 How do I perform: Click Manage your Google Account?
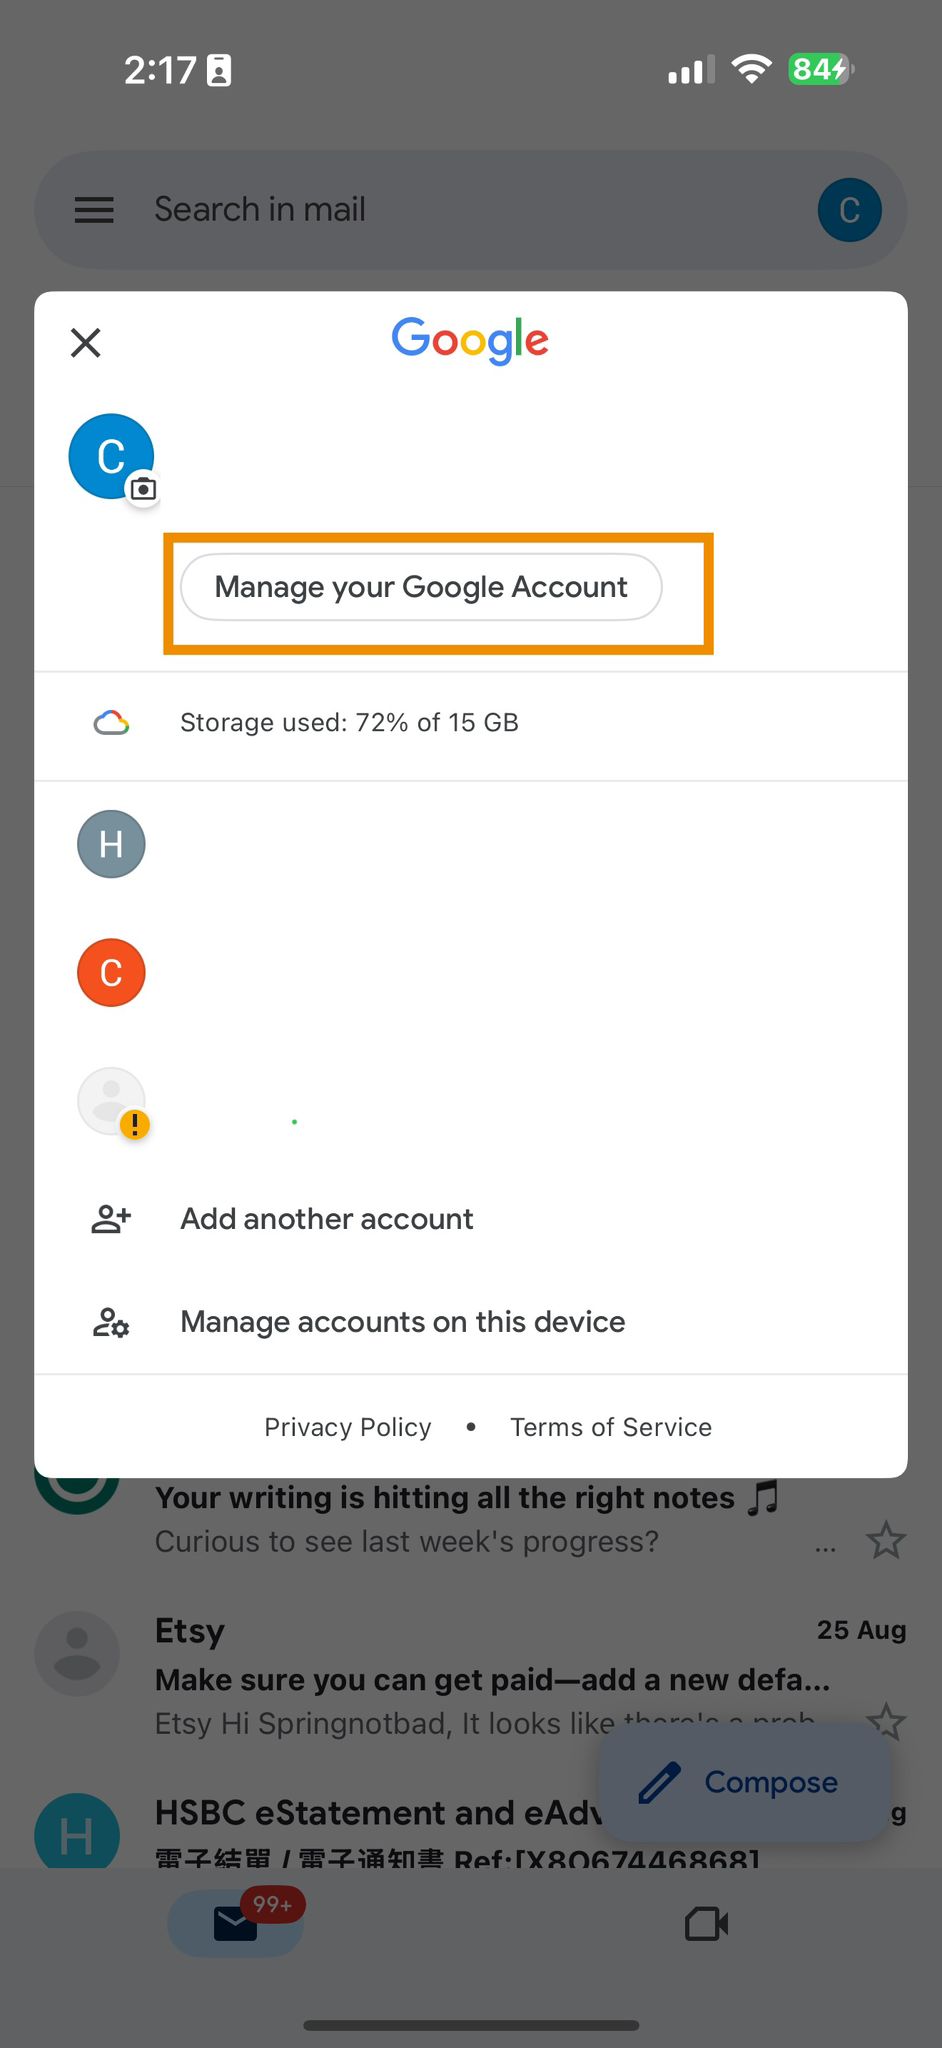pyautogui.click(x=420, y=587)
